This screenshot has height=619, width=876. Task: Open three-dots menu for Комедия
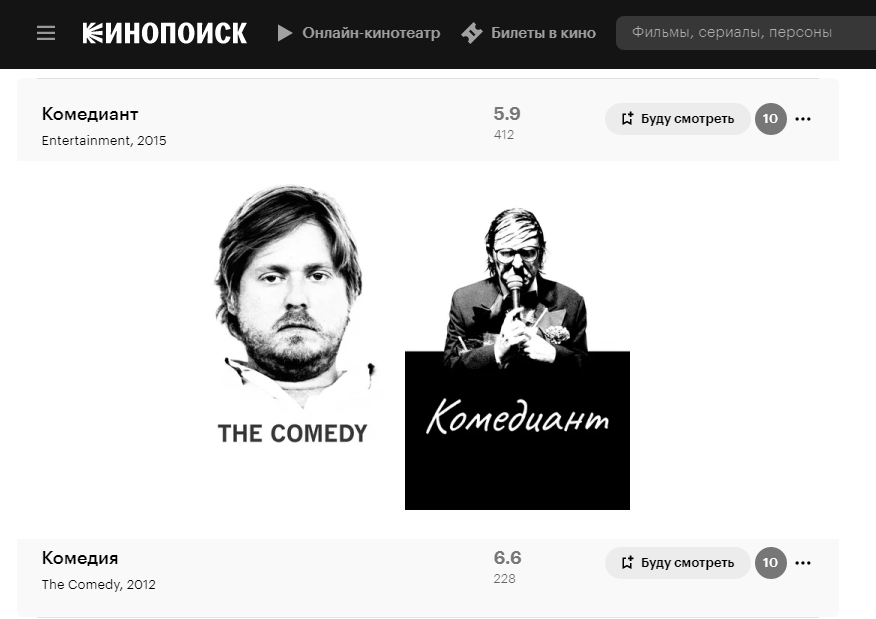tap(803, 563)
